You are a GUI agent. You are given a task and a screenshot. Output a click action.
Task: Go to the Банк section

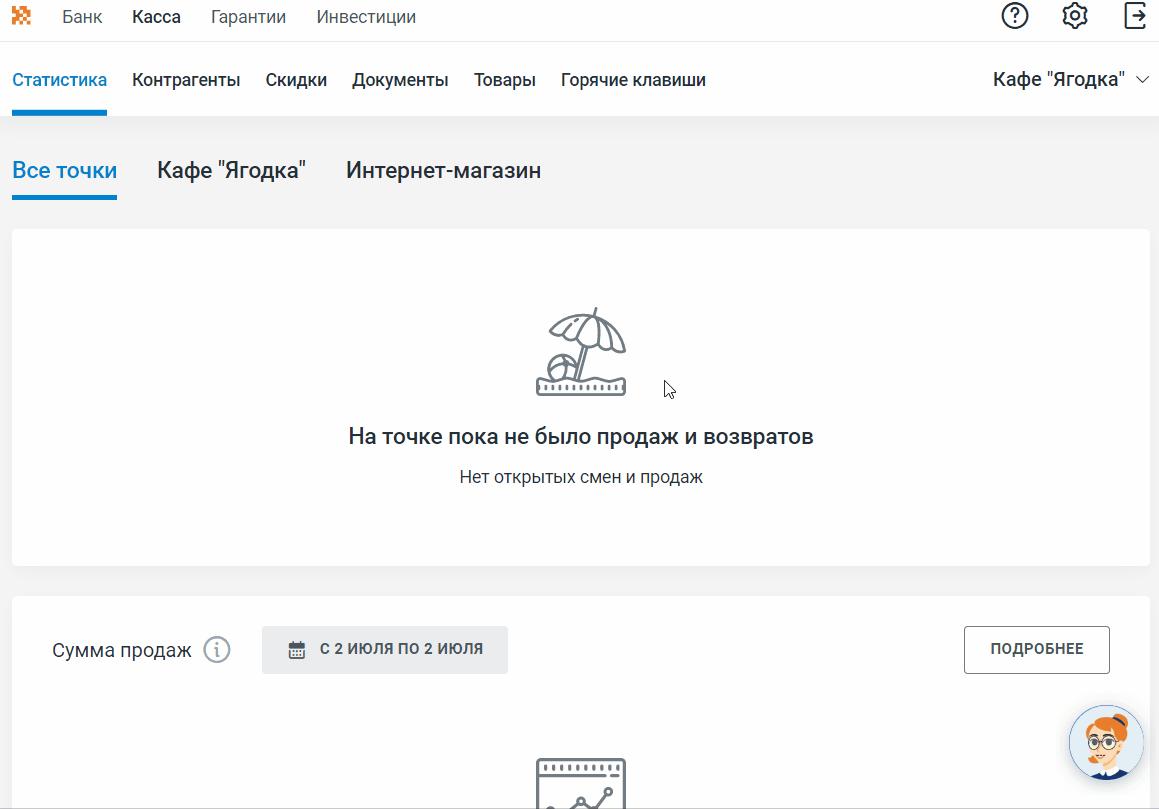click(82, 17)
